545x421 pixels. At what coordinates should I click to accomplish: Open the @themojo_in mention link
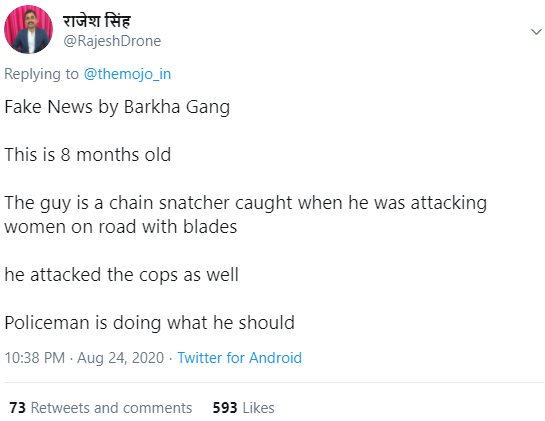pos(127,74)
